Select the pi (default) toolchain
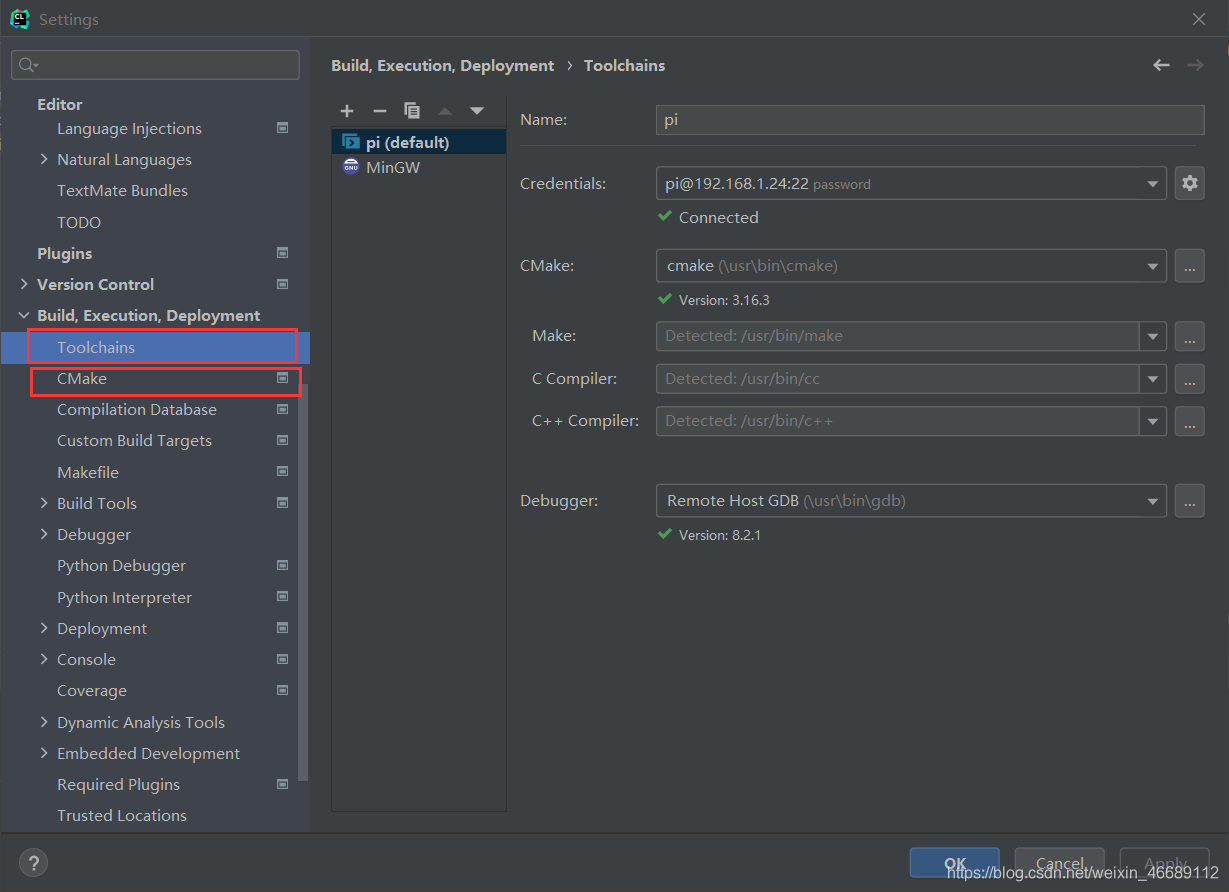Image resolution: width=1229 pixels, height=892 pixels. [x=419, y=142]
